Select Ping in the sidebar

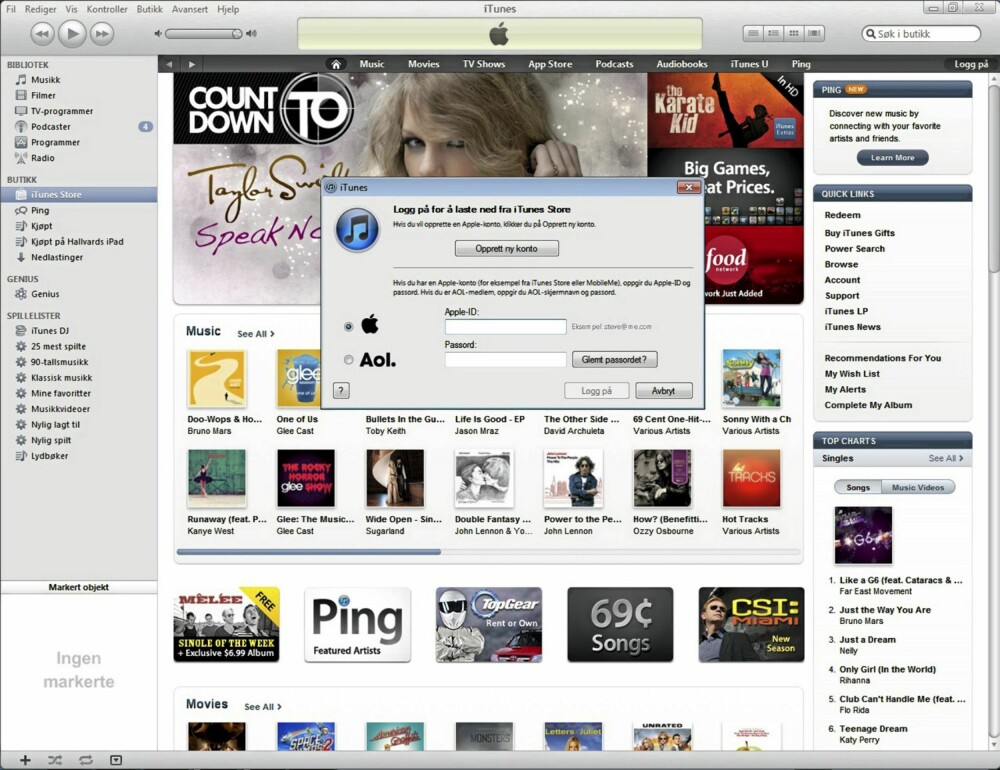tap(40, 211)
